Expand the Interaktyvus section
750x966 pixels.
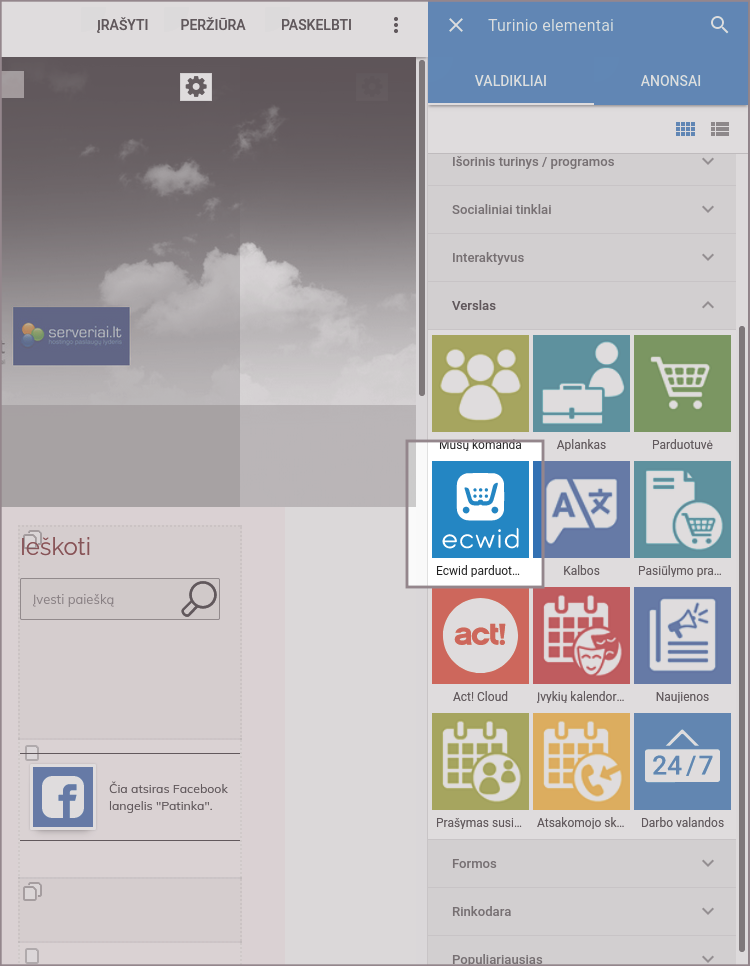[582, 258]
